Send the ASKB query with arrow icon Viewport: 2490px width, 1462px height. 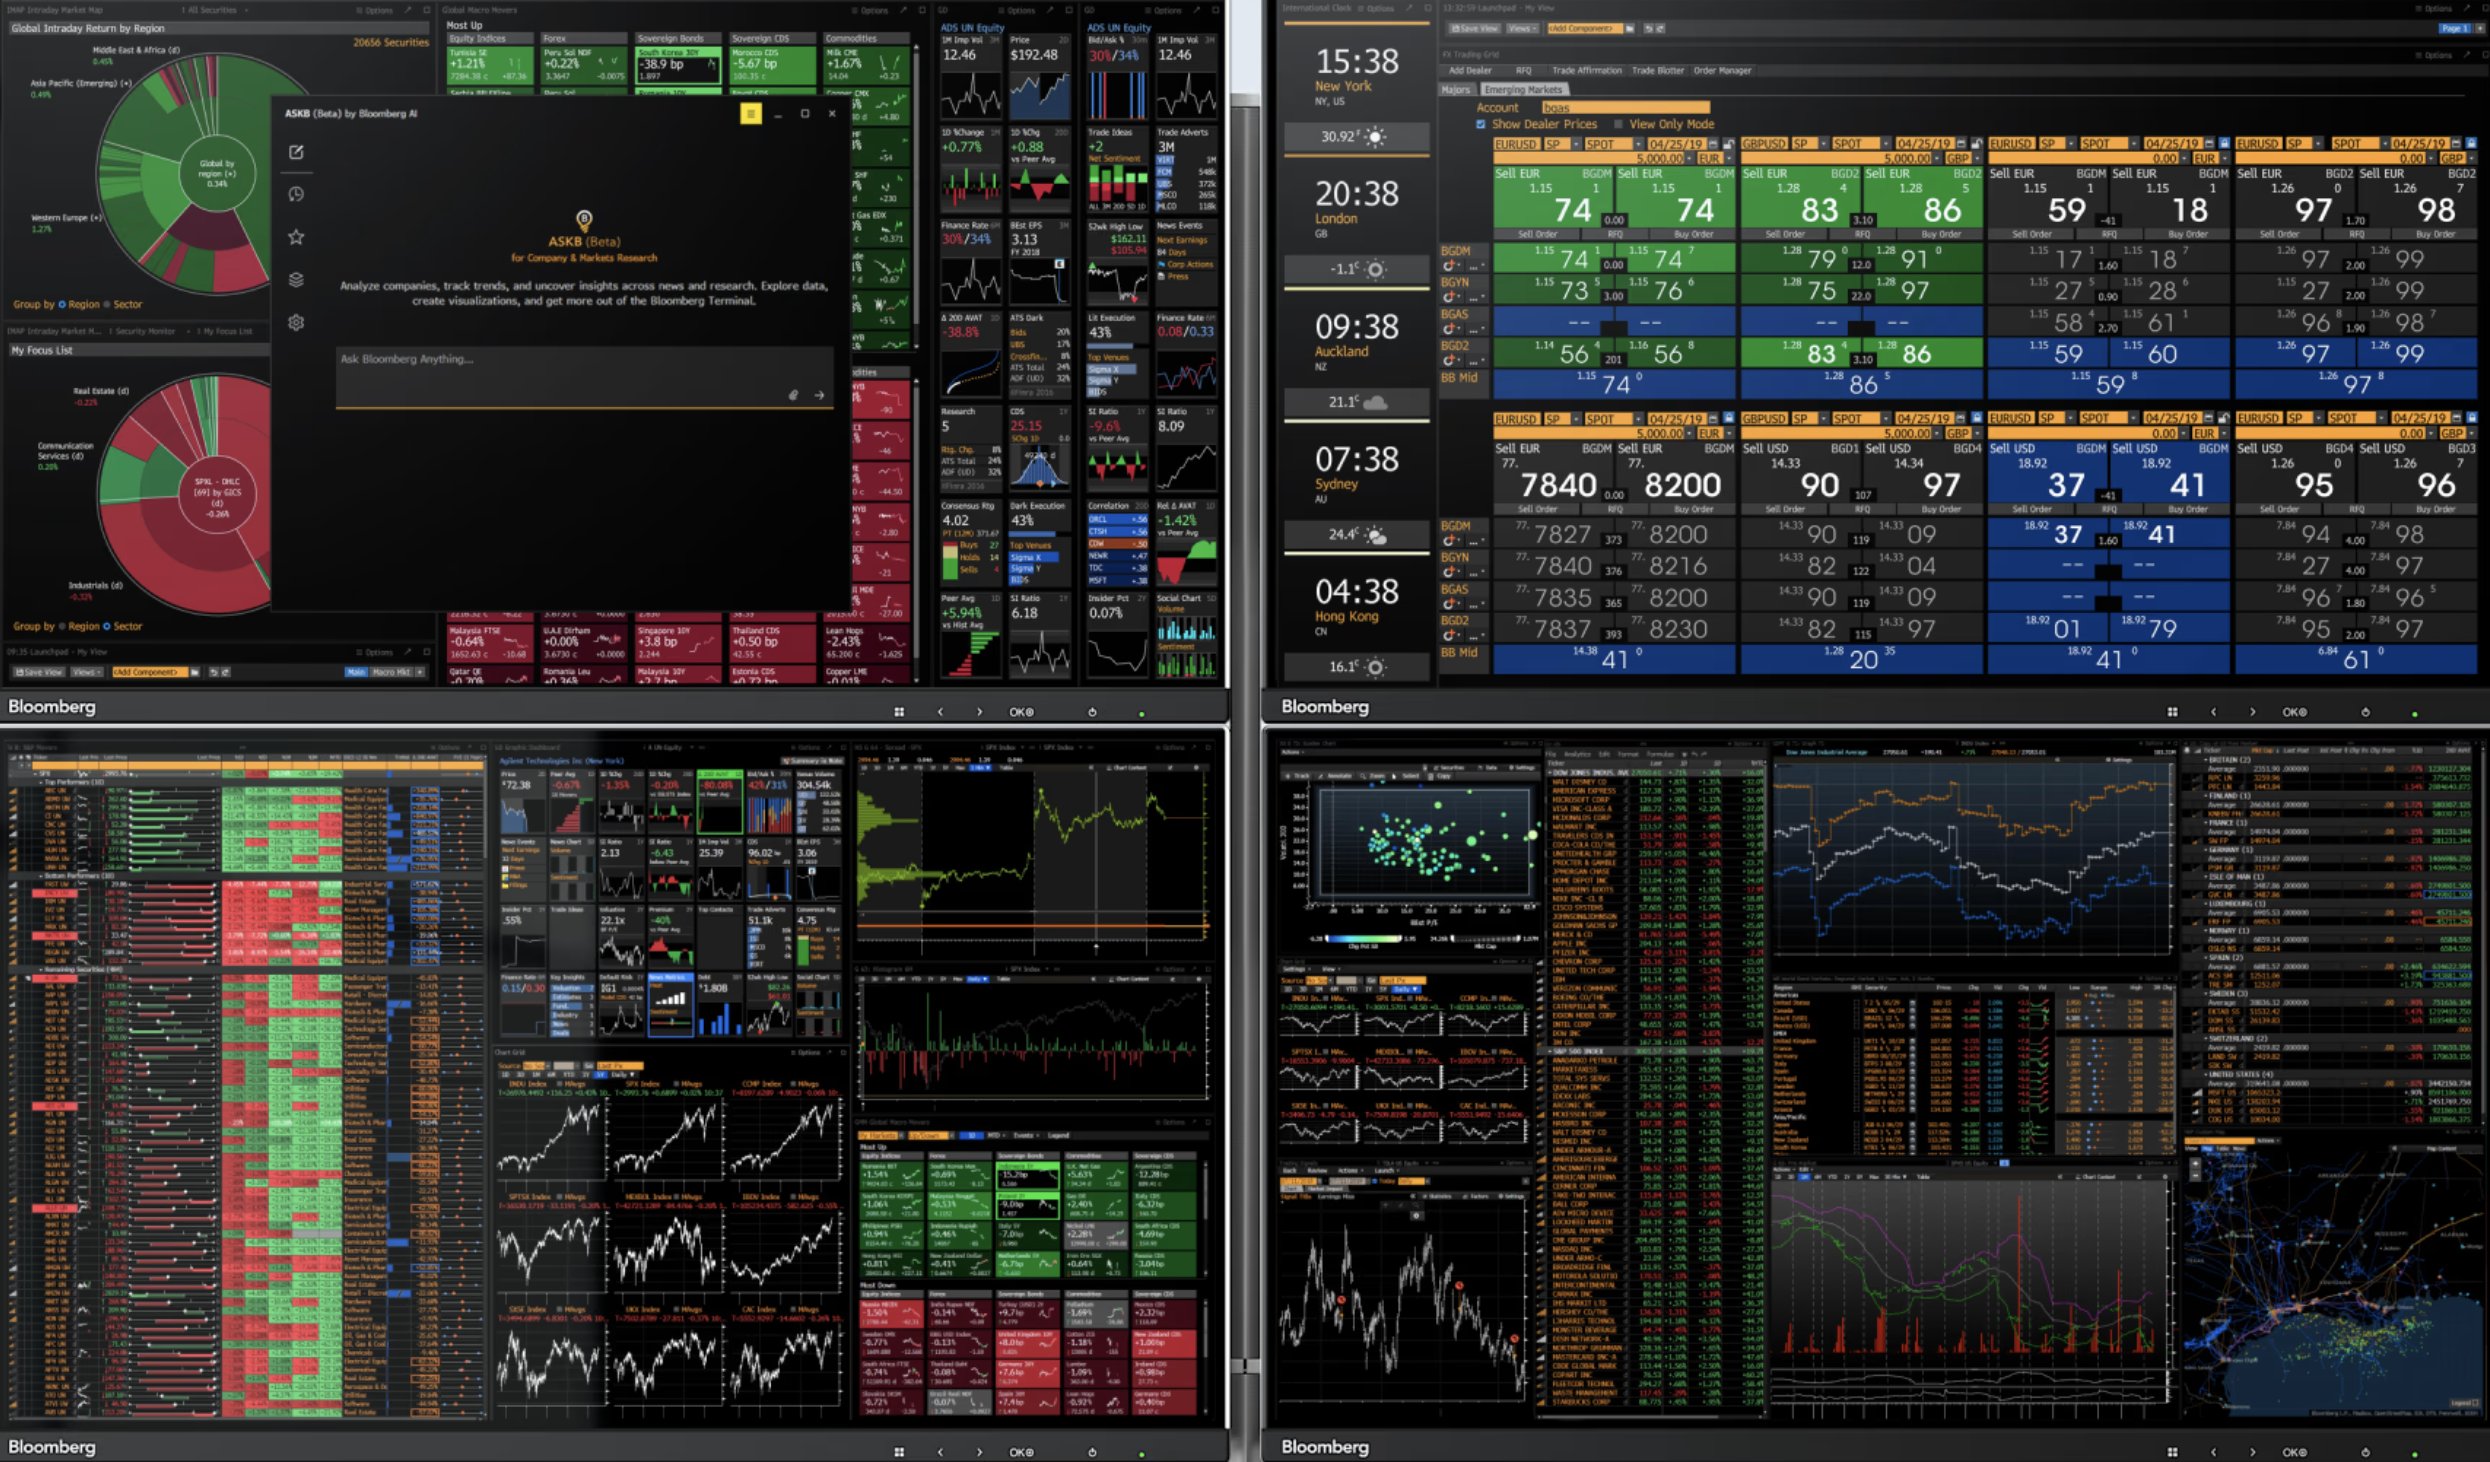tap(819, 395)
